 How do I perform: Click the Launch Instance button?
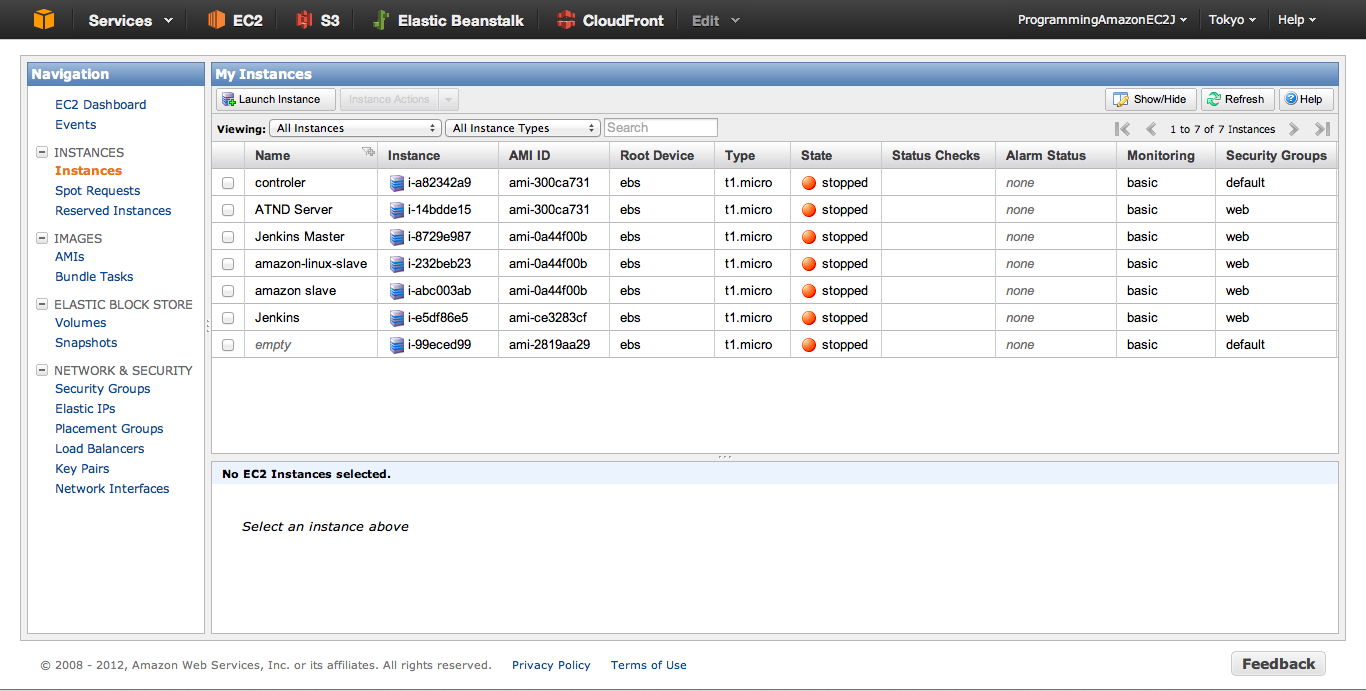point(270,99)
